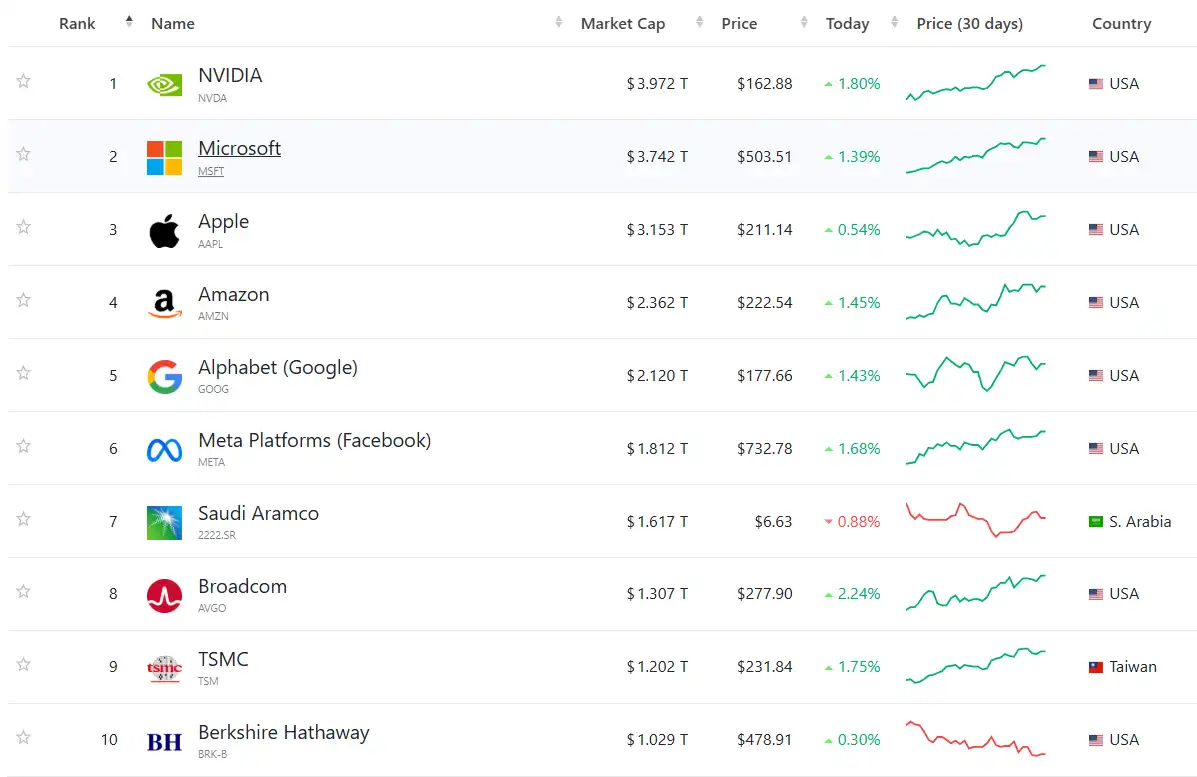The width and height of the screenshot is (1197, 777).
Task: Click Amazon market cap $2.362 T
Action: 657,303
